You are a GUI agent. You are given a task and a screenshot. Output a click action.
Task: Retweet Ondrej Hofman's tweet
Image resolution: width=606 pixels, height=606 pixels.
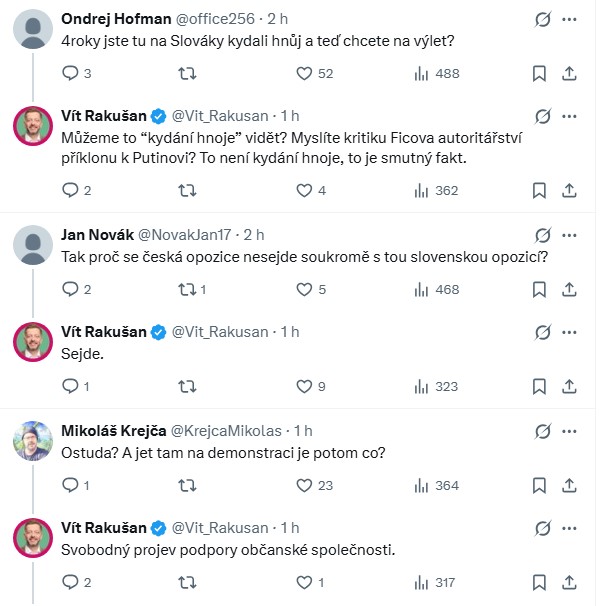coord(186,73)
